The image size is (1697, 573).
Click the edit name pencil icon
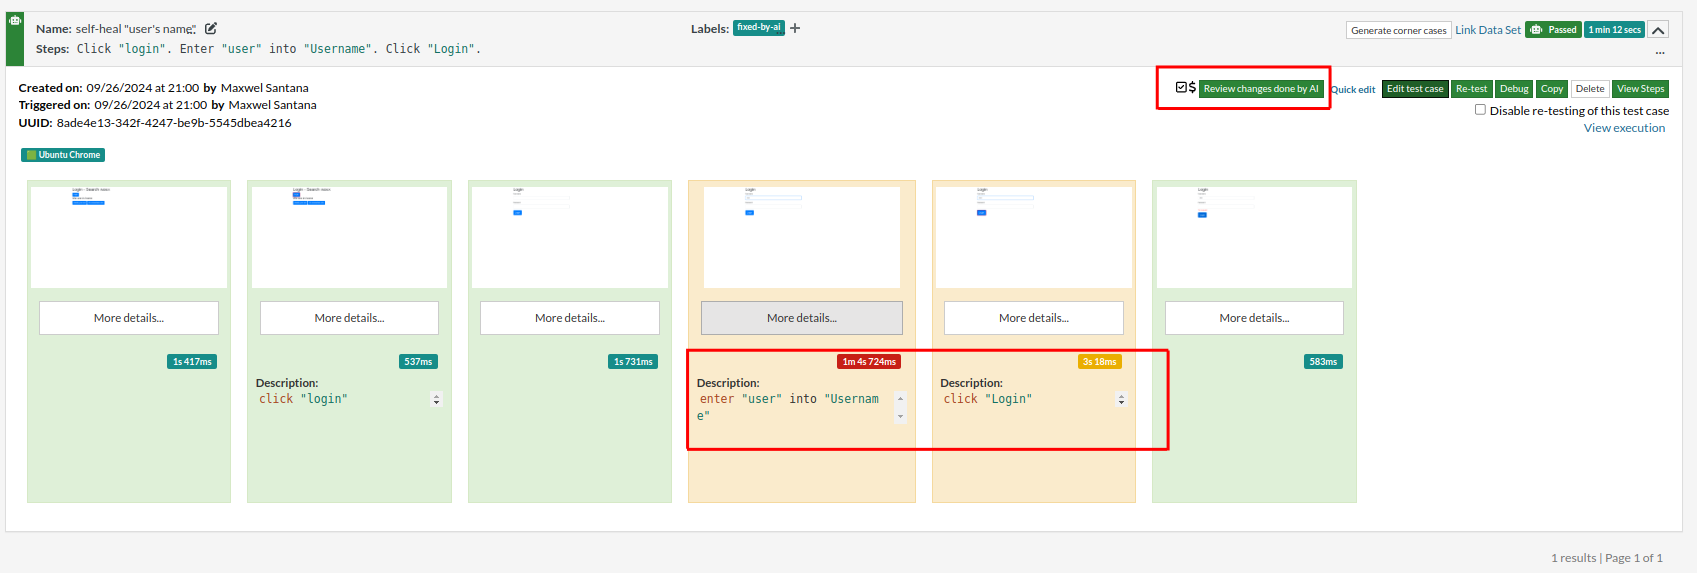(x=211, y=29)
